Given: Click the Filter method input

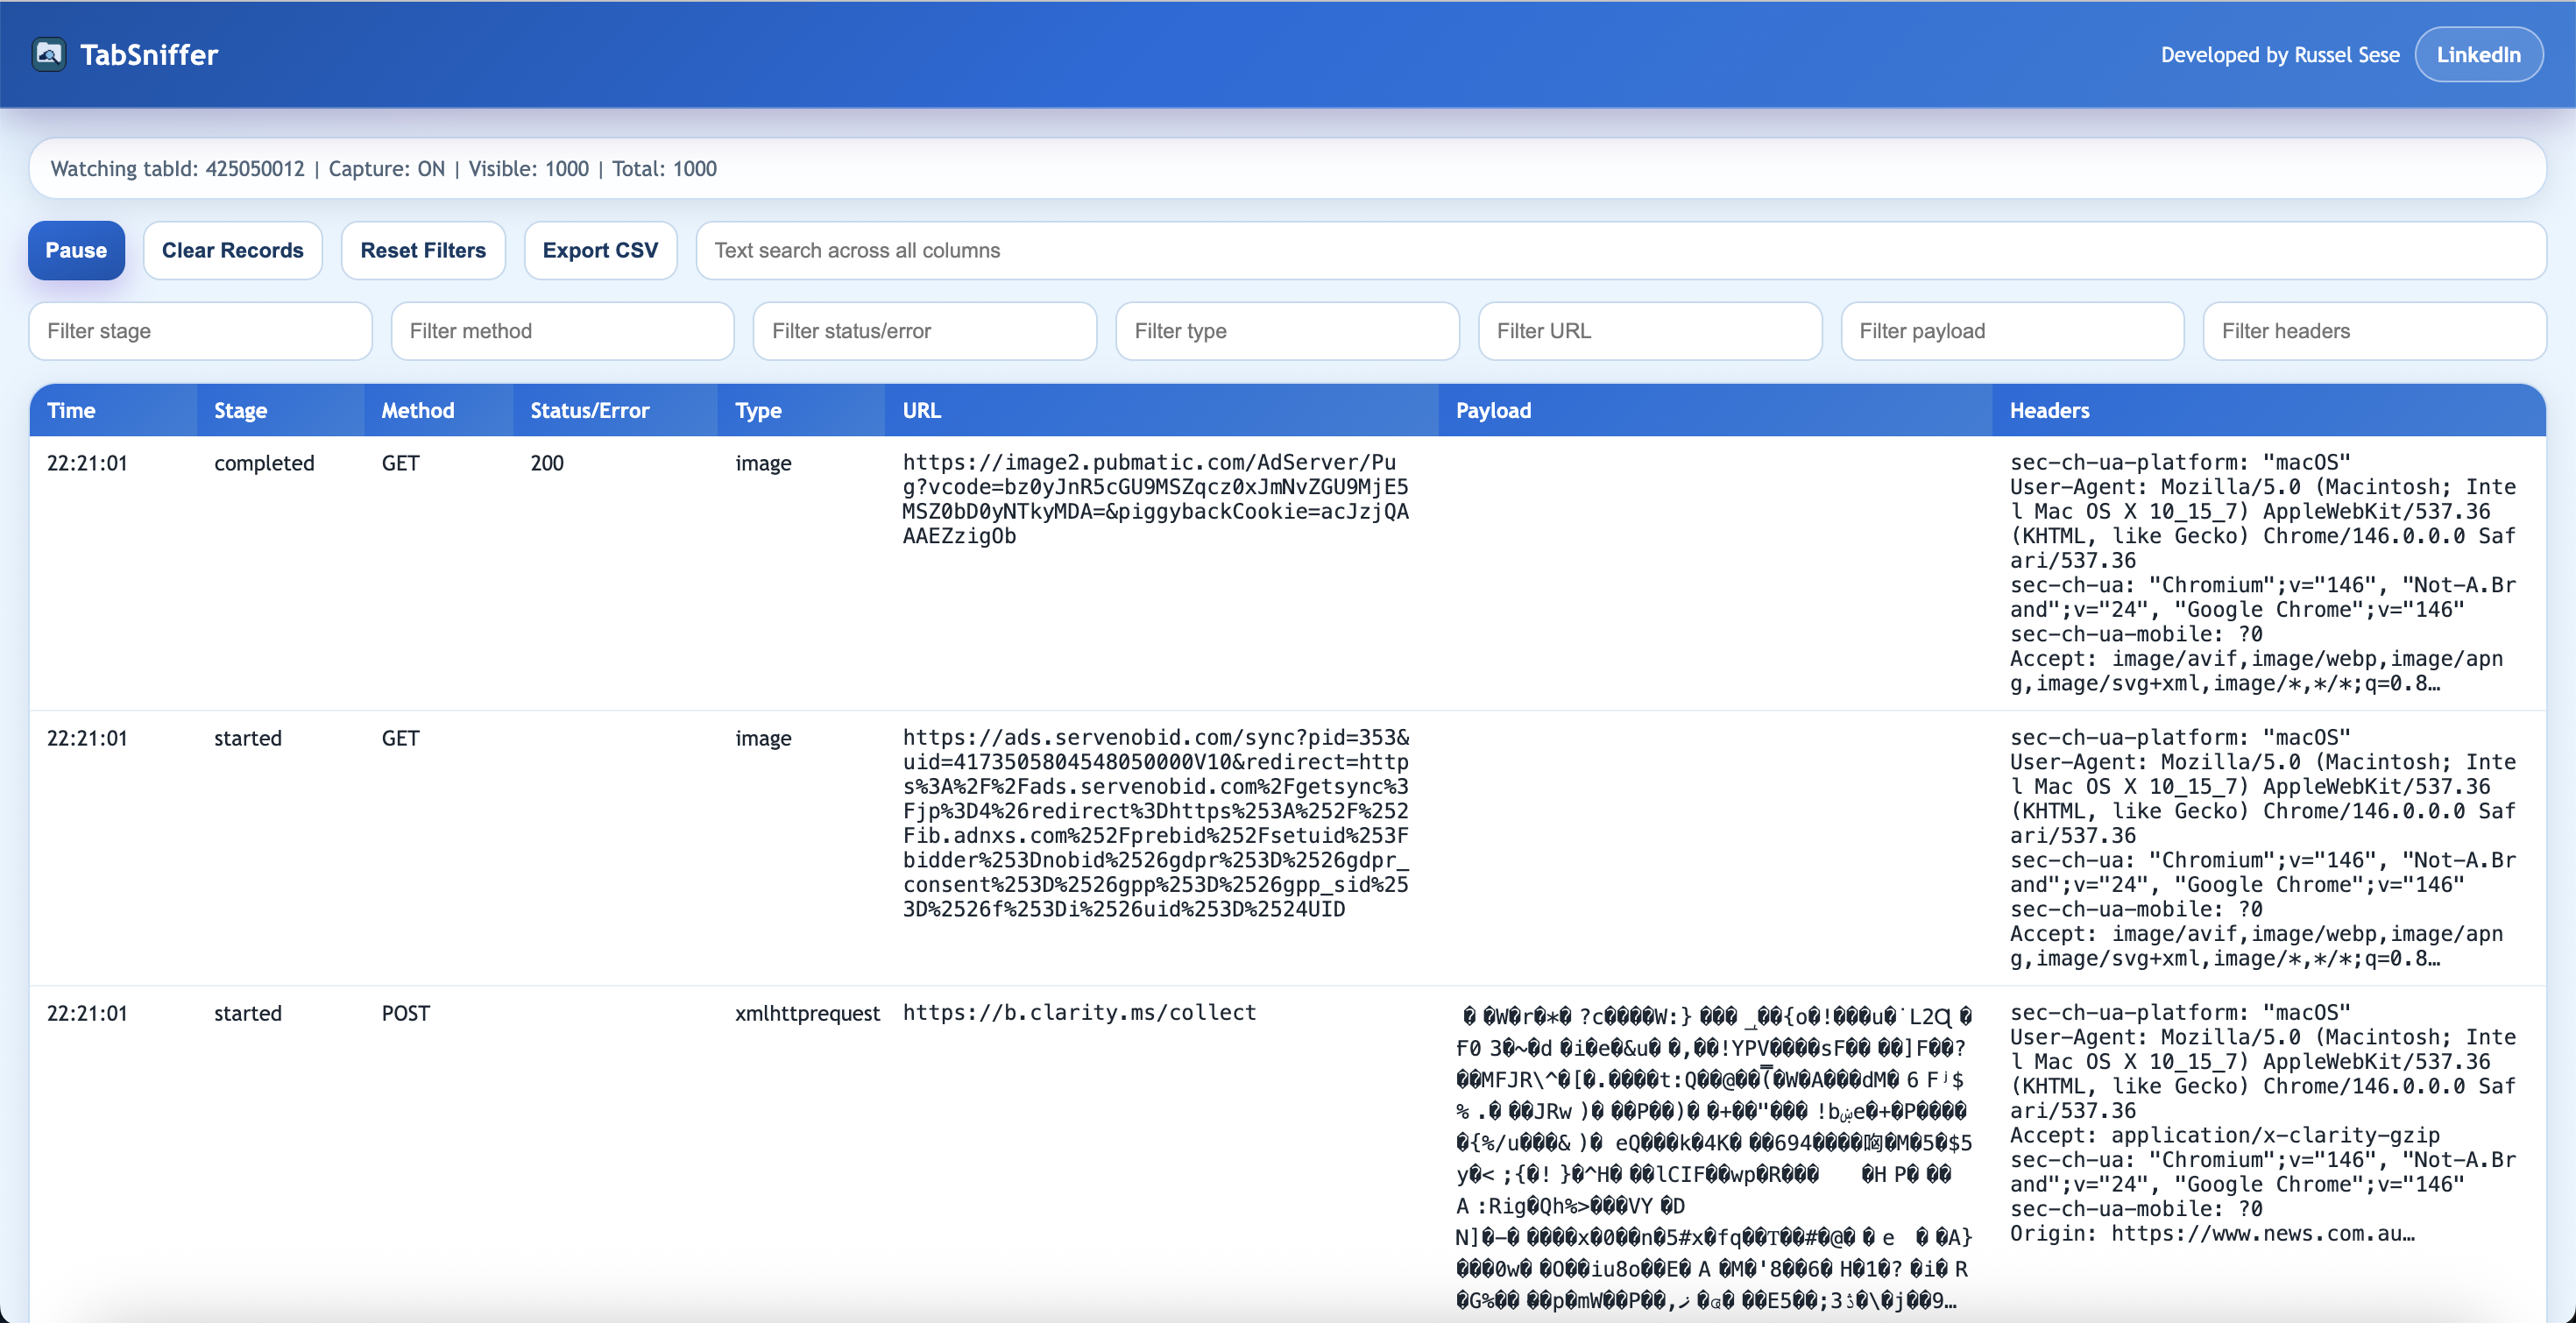Looking at the screenshot, I should 562,331.
